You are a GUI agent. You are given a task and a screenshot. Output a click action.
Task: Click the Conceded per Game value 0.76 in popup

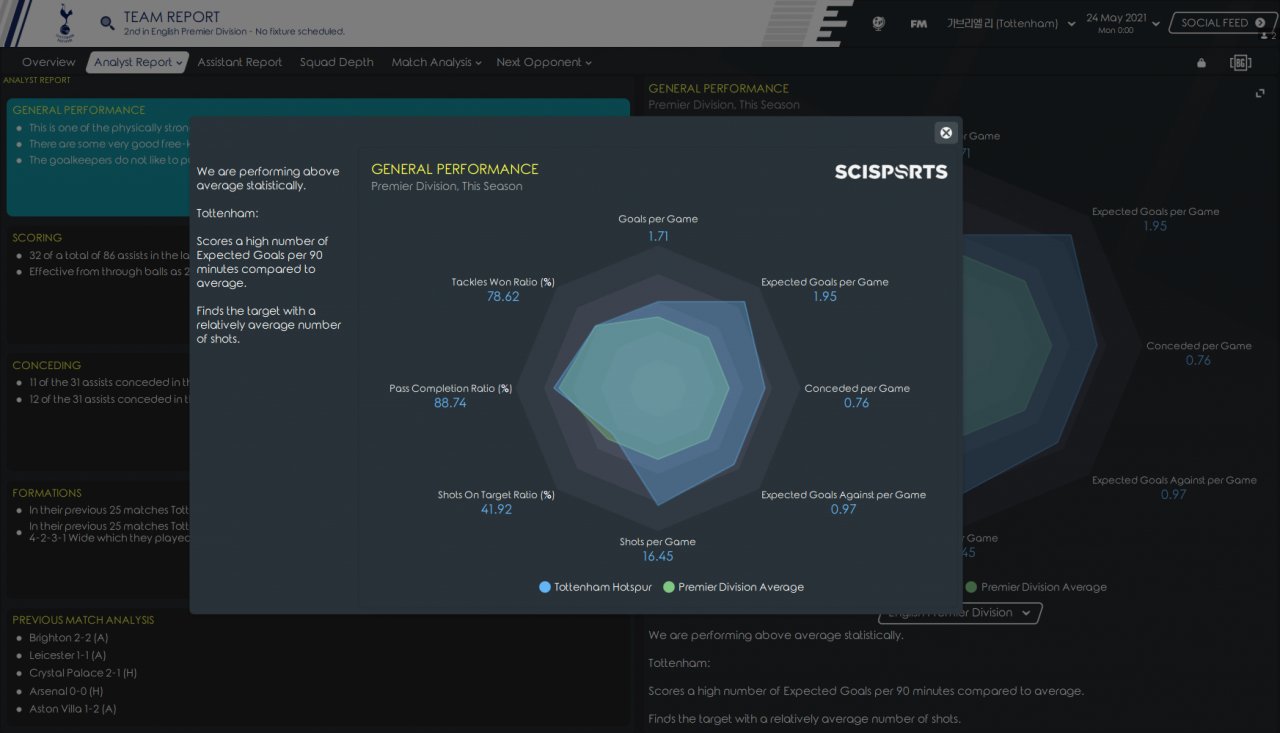tap(857, 403)
